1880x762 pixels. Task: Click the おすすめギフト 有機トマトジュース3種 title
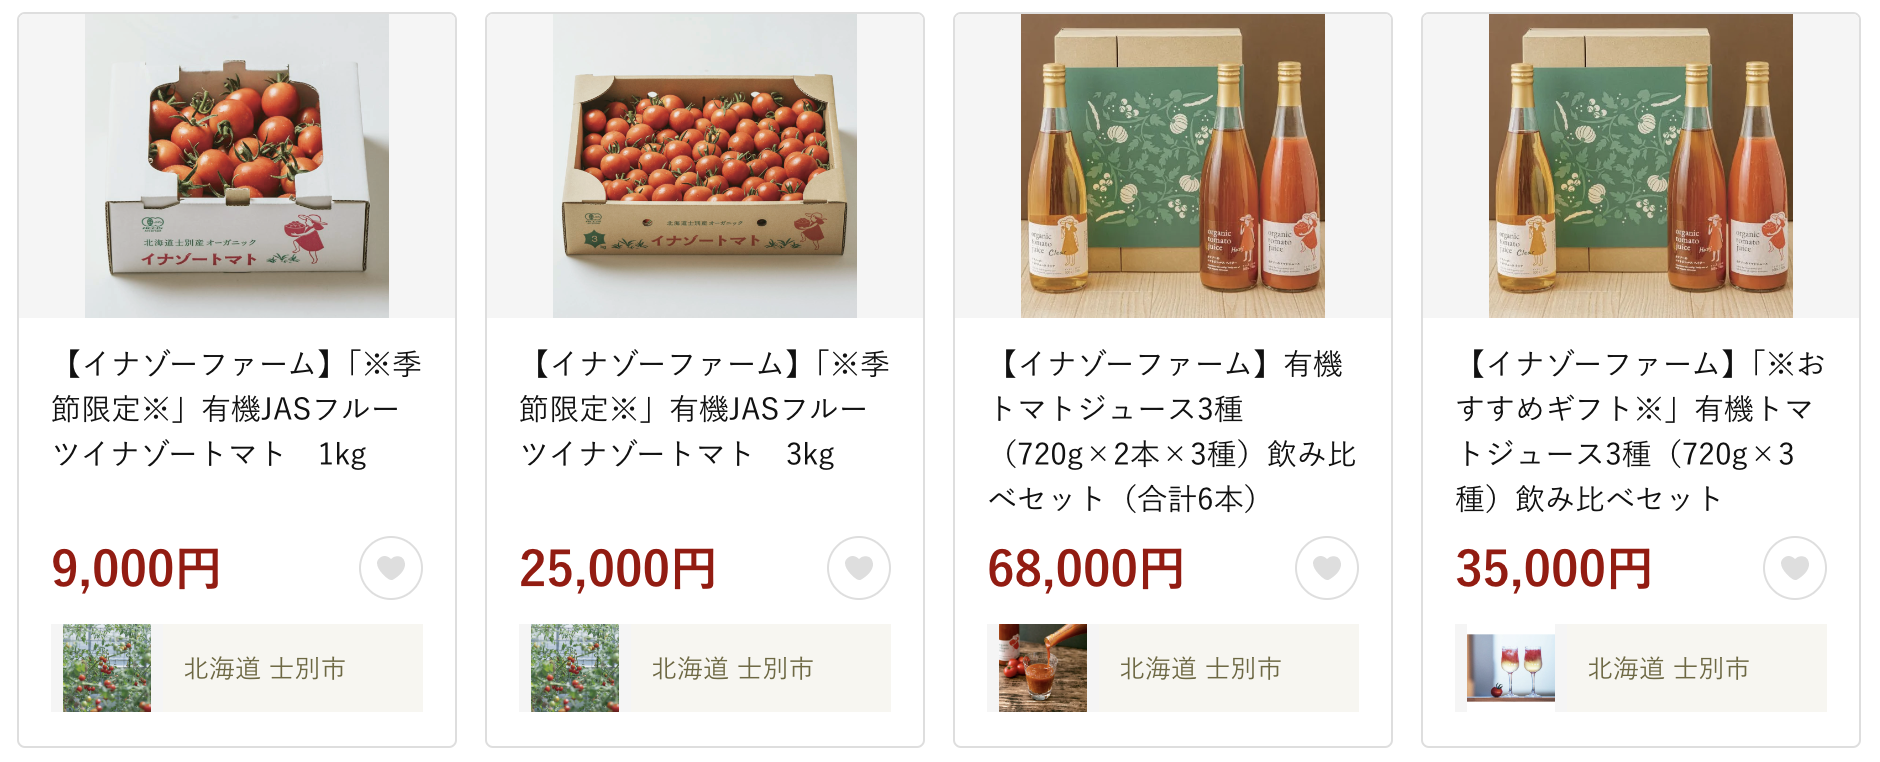1641,431
